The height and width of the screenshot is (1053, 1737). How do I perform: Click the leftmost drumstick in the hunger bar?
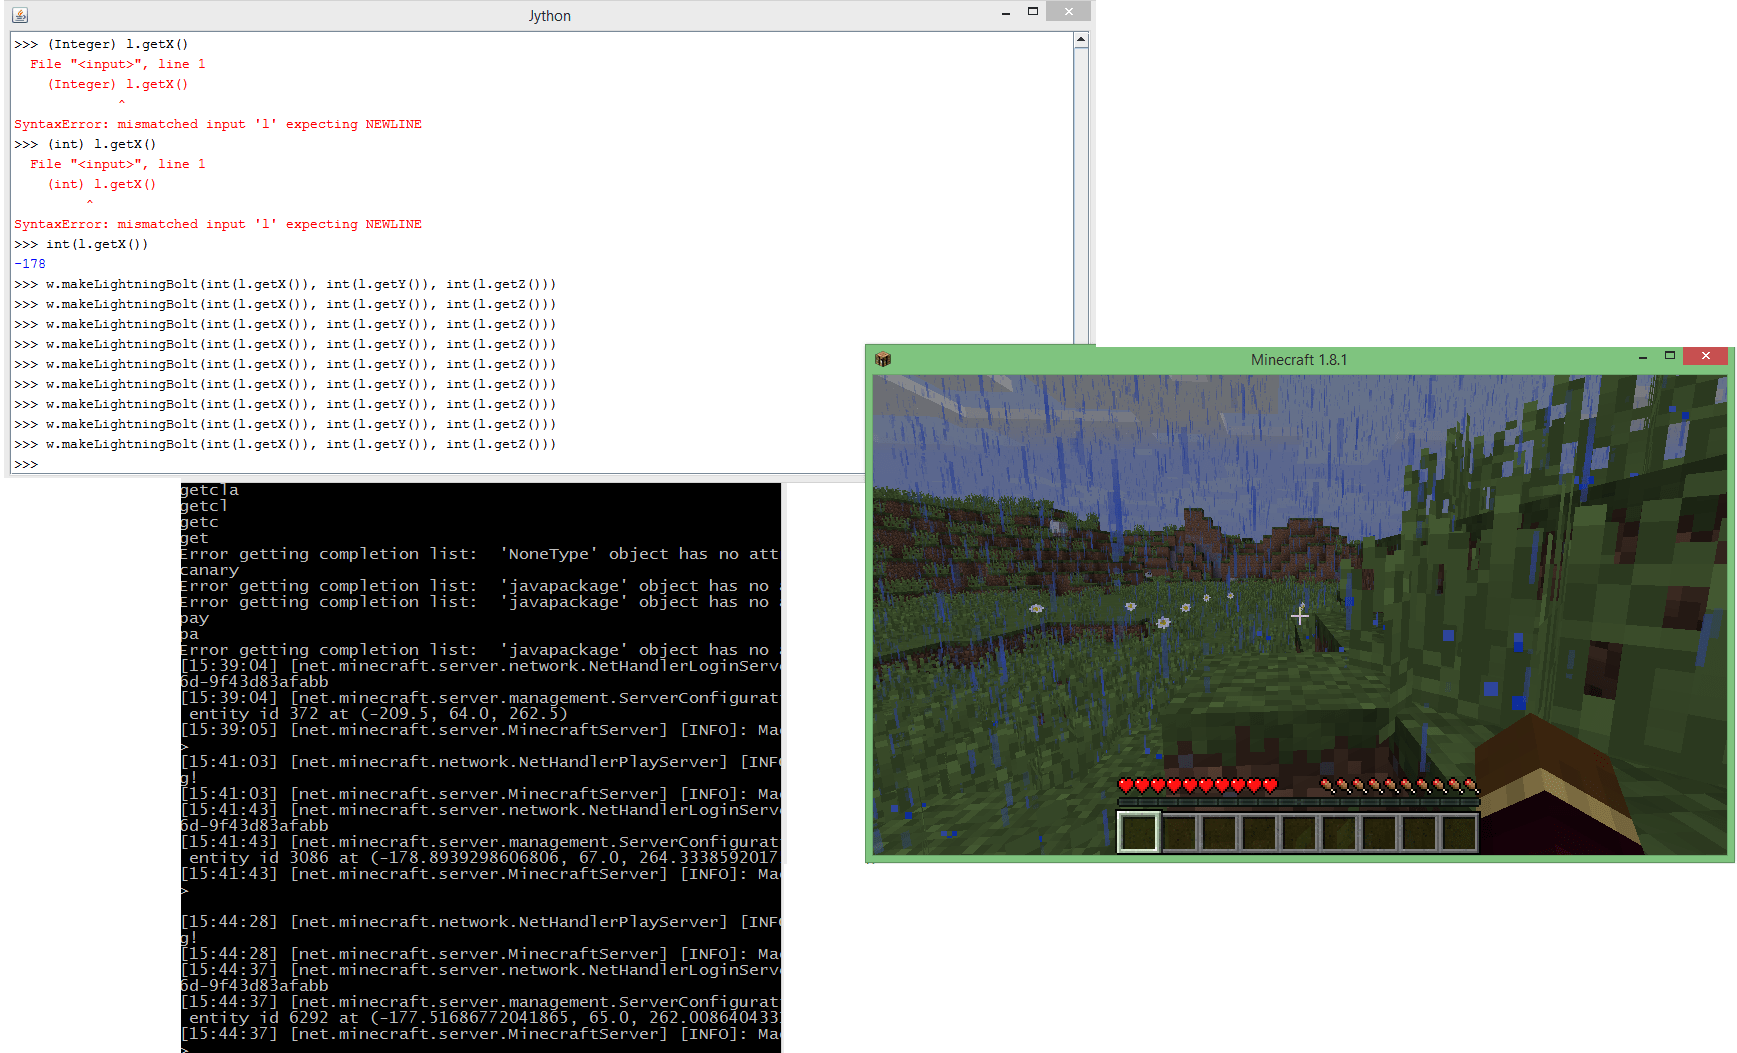[1327, 786]
